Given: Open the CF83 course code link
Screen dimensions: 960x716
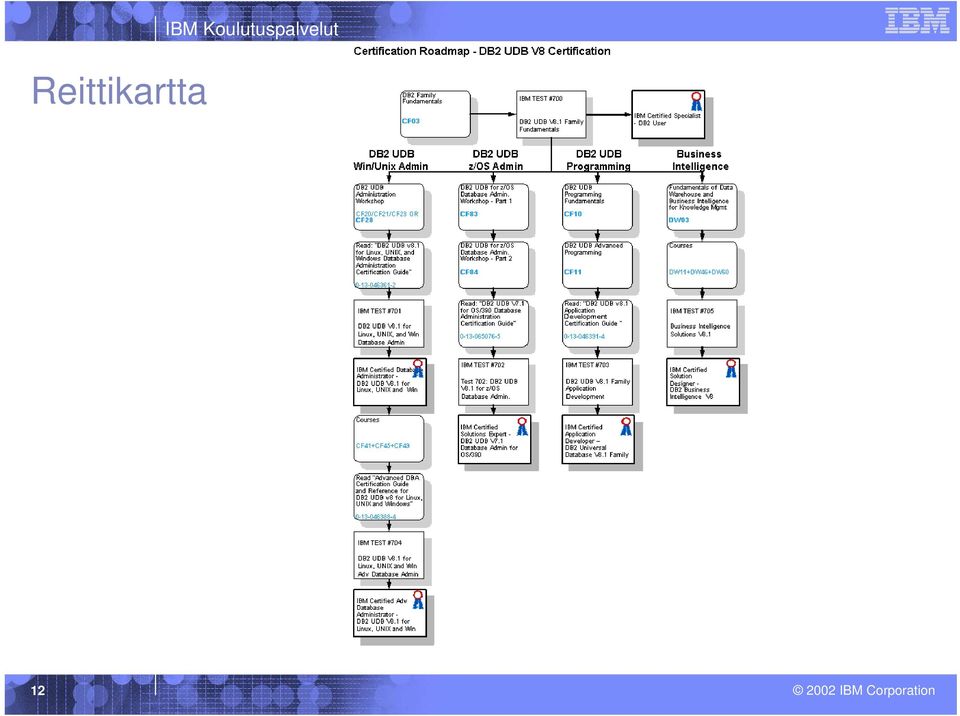Looking at the screenshot, I should (x=469, y=214).
